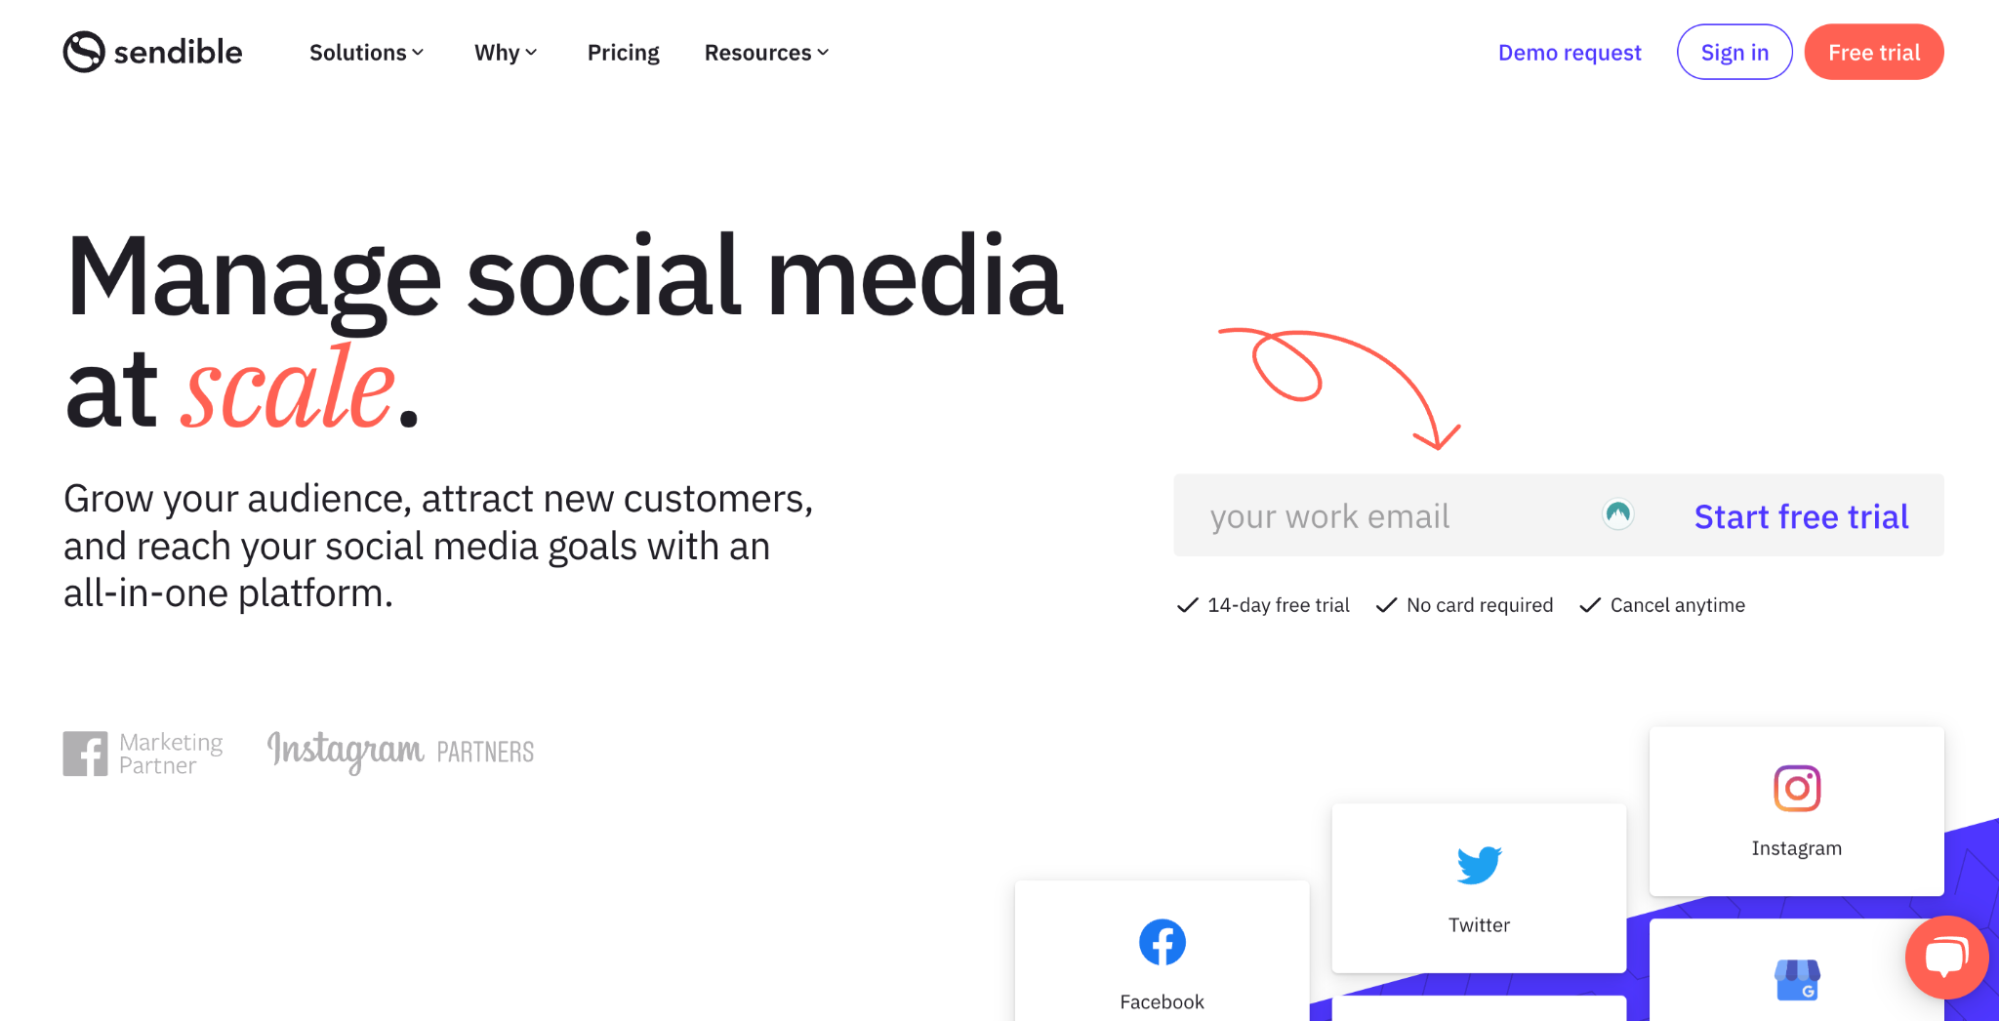The image size is (1999, 1021).
Task: Open the Demo request link
Action: 1569,53
